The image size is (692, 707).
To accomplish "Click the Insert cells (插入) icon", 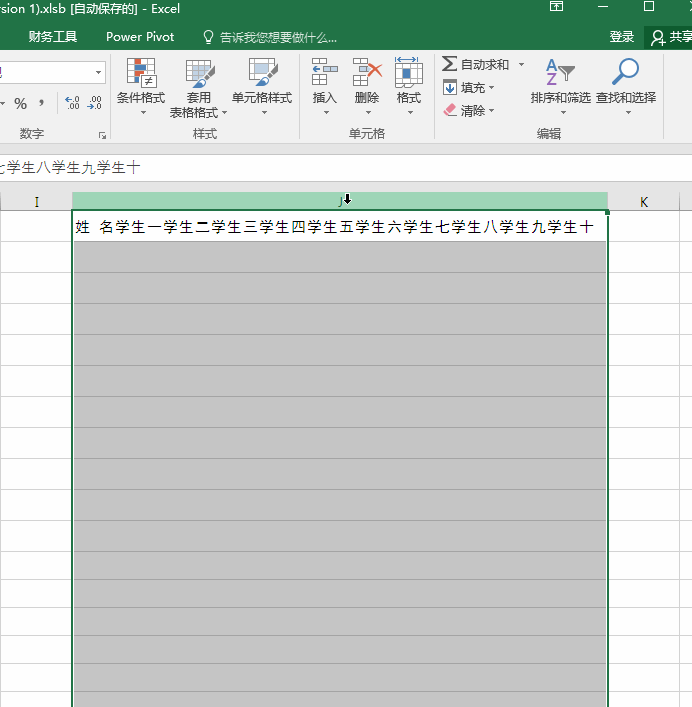I will click(x=325, y=72).
